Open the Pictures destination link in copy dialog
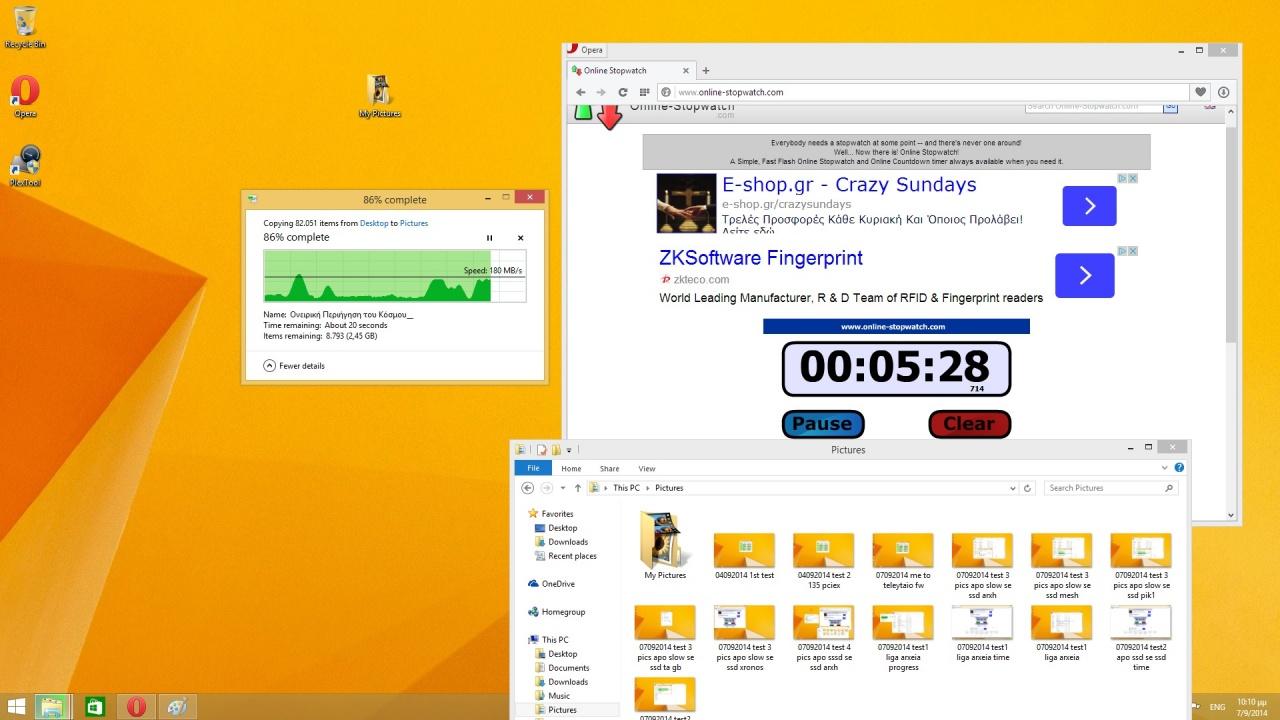The image size is (1280, 720). pyautogui.click(x=414, y=223)
